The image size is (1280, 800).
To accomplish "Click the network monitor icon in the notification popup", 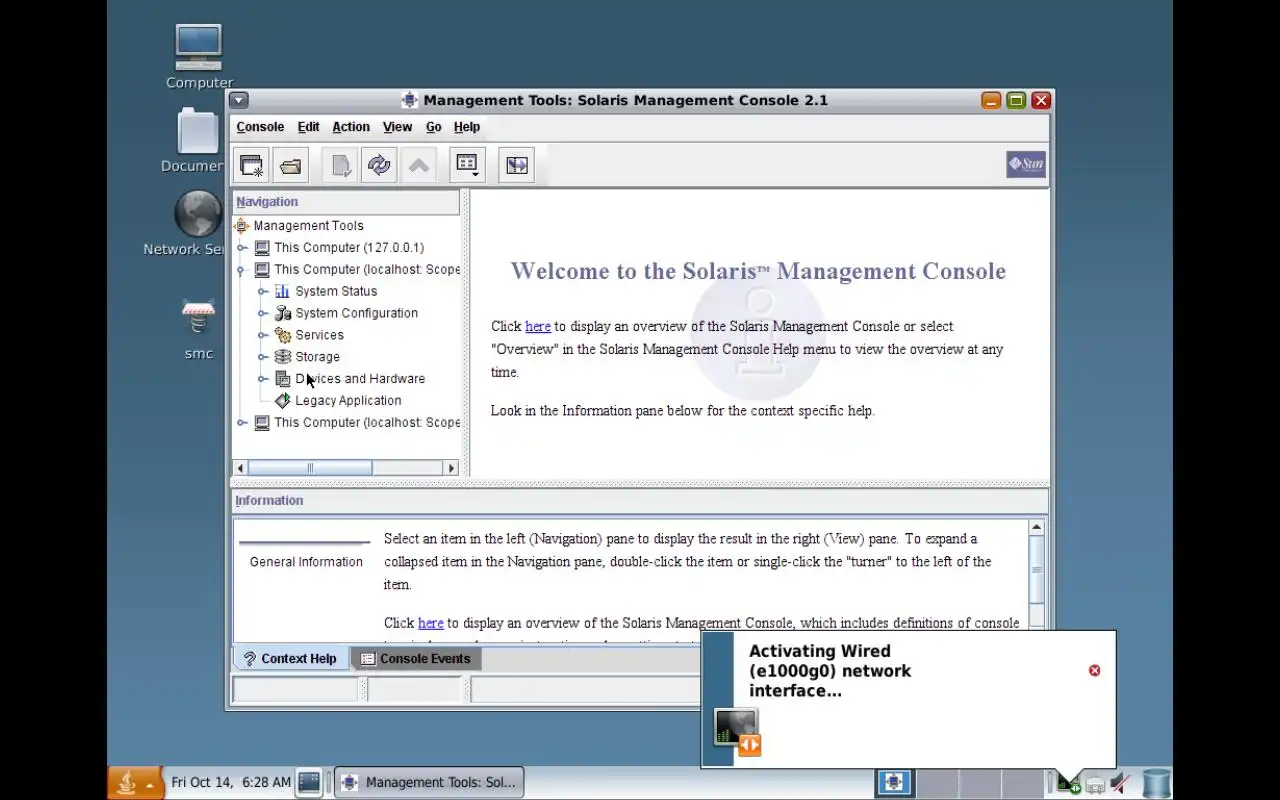I will click(x=737, y=731).
